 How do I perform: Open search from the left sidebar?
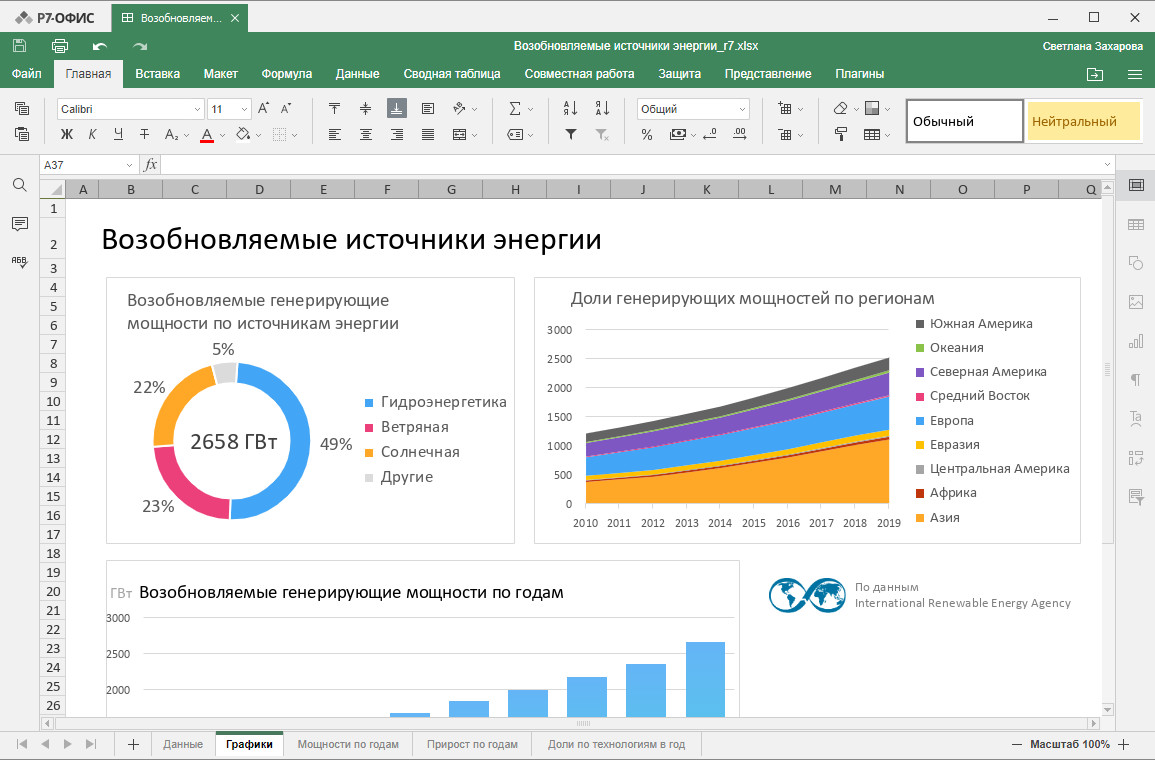tap(19, 185)
